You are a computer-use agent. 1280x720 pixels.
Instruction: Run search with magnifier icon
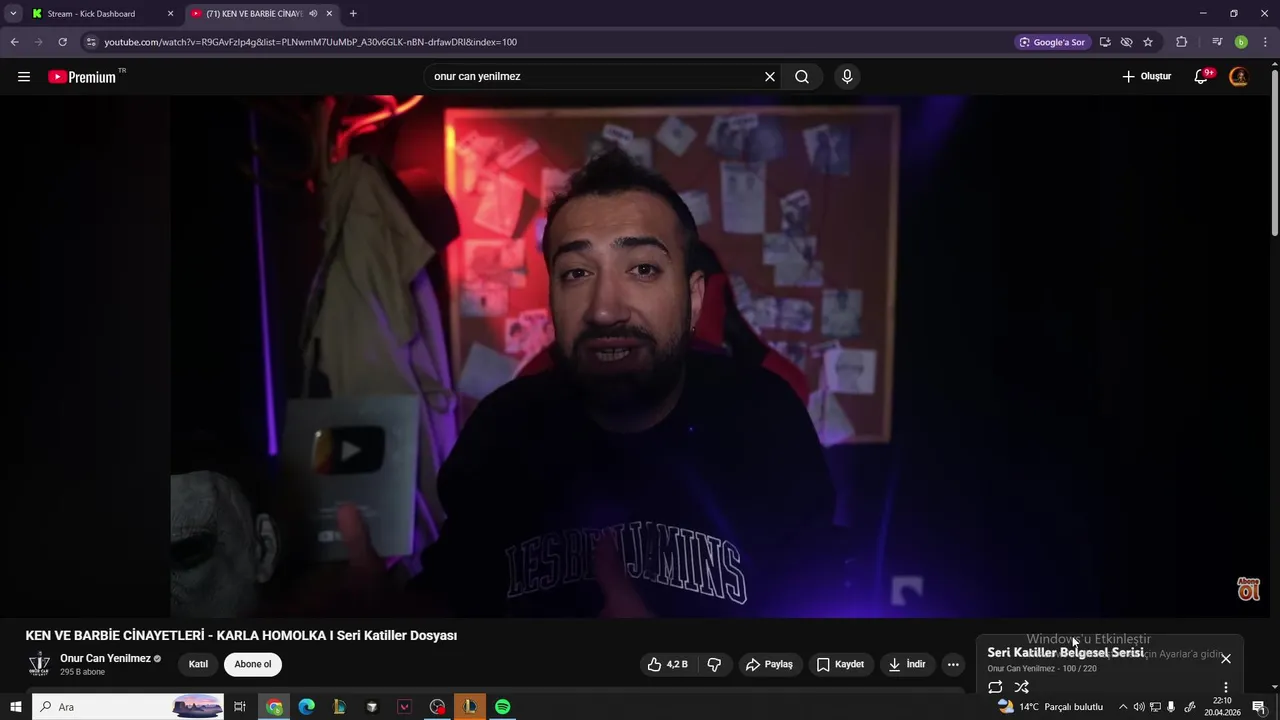click(x=802, y=76)
